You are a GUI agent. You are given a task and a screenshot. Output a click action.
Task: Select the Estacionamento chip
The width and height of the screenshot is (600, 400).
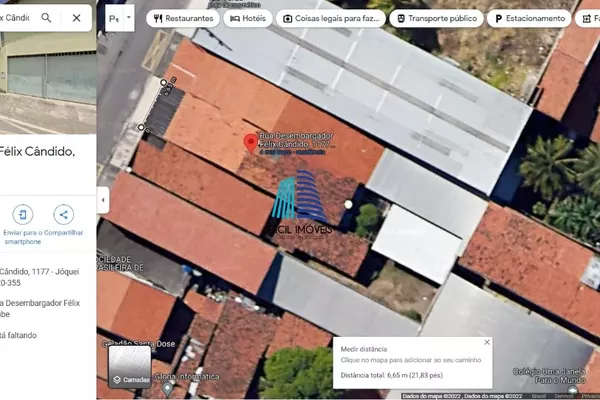[x=530, y=18]
